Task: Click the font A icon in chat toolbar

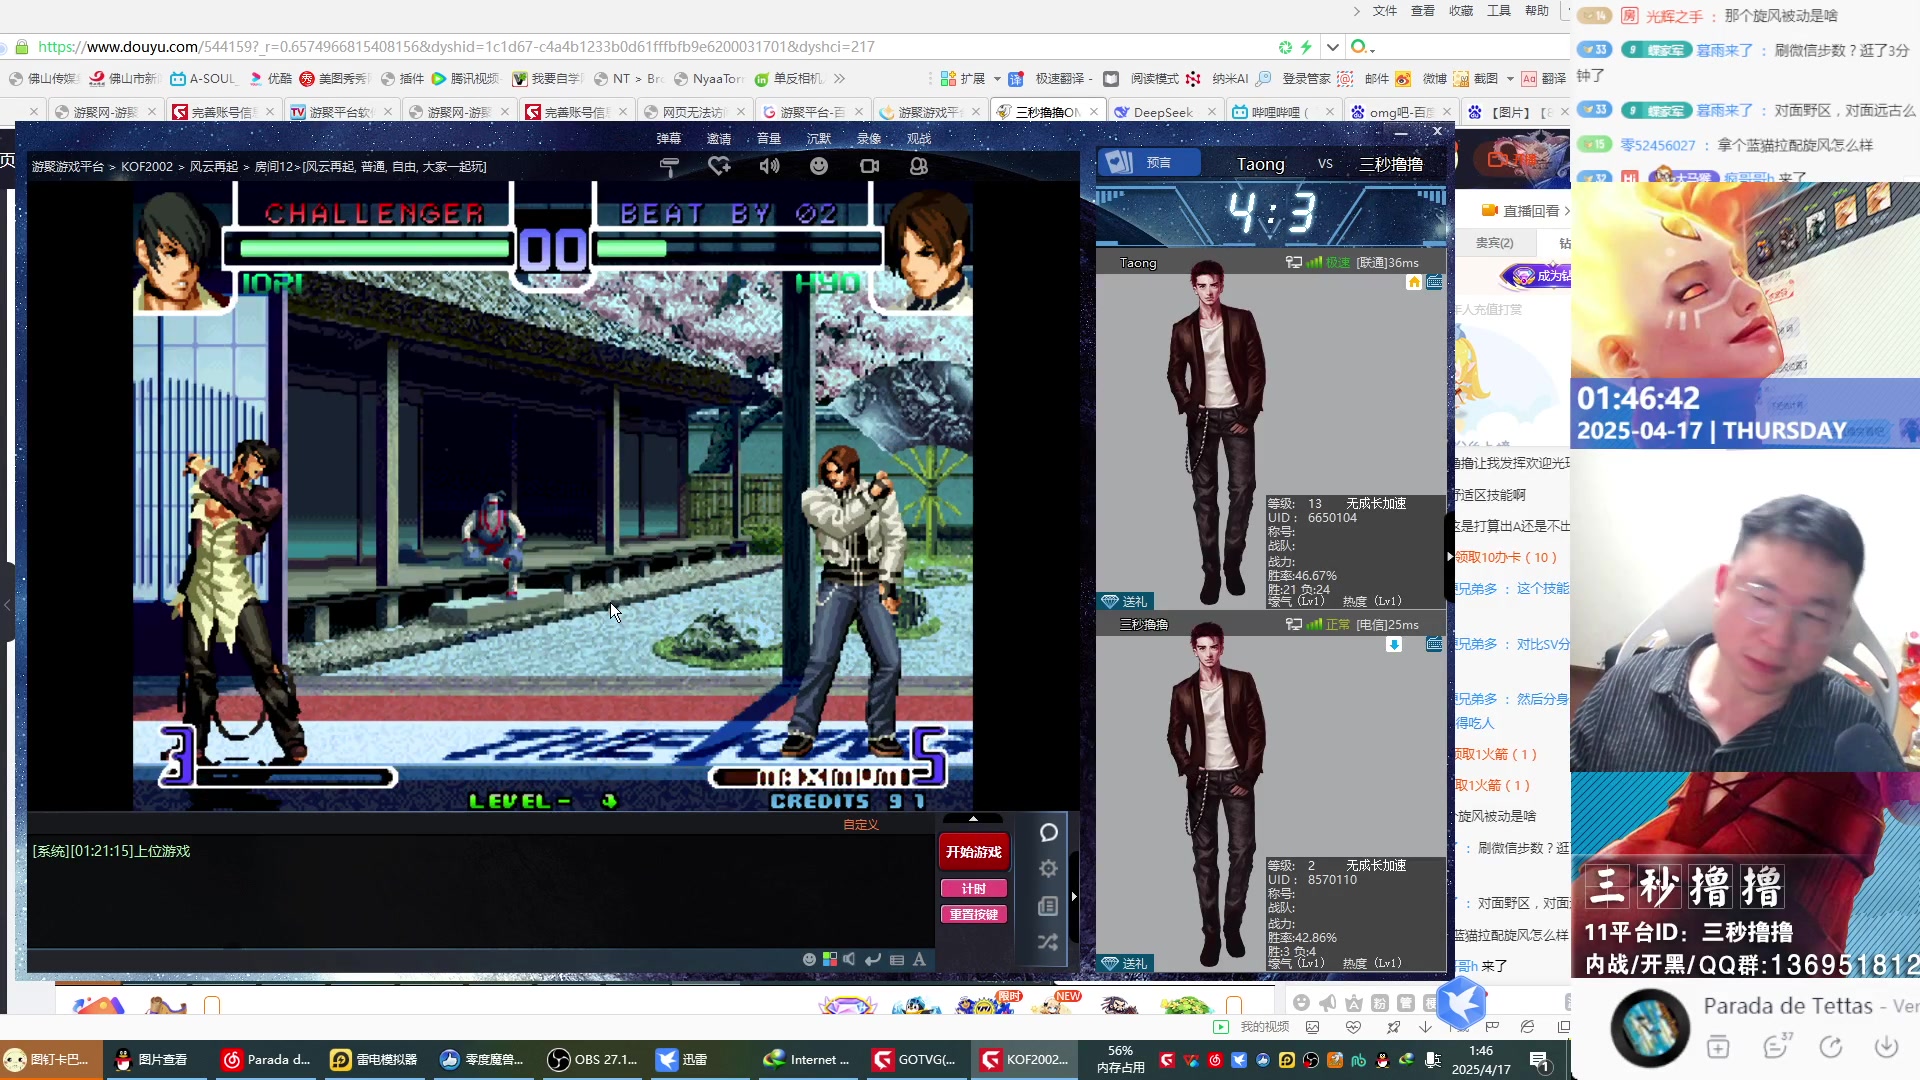Action: (x=919, y=959)
